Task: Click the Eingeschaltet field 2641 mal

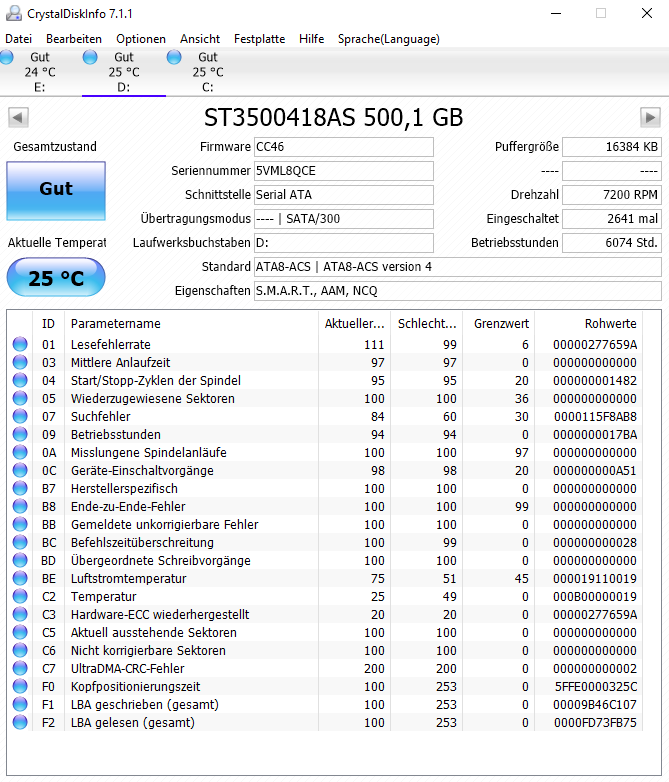Action: 612,219
